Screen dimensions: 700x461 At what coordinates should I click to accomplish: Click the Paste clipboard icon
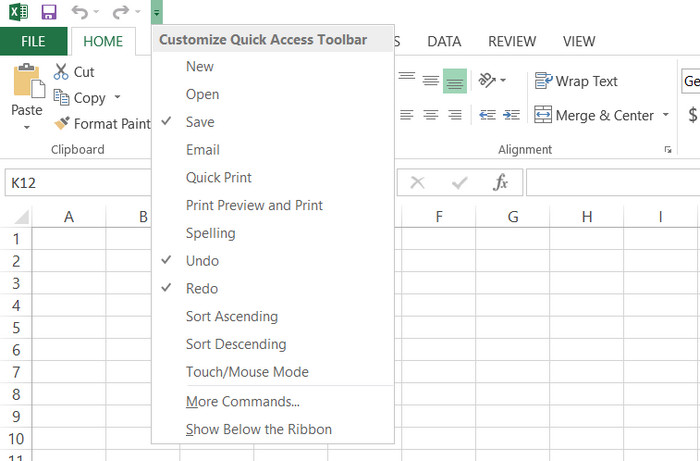coord(29,80)
